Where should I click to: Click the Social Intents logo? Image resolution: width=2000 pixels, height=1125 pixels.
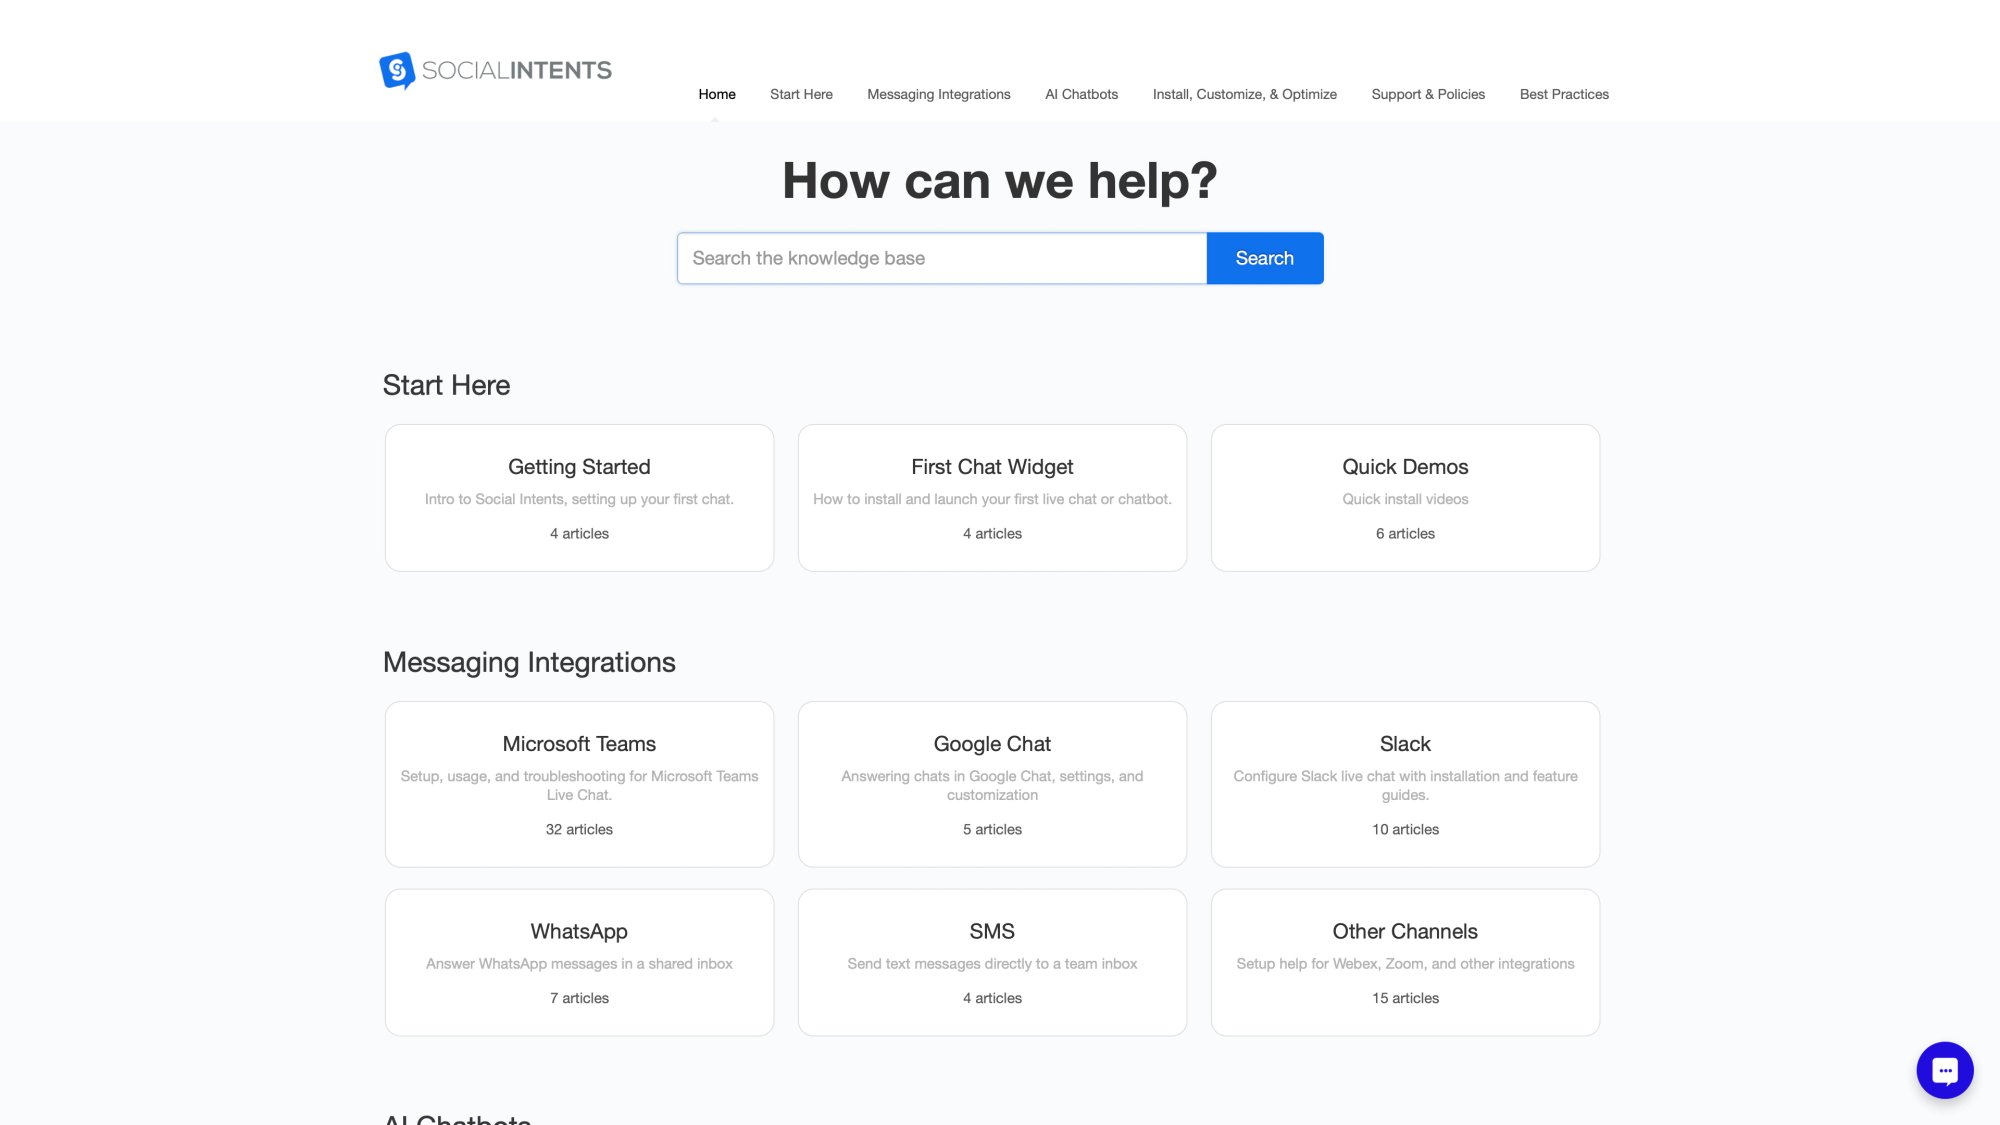coord(496,69)
